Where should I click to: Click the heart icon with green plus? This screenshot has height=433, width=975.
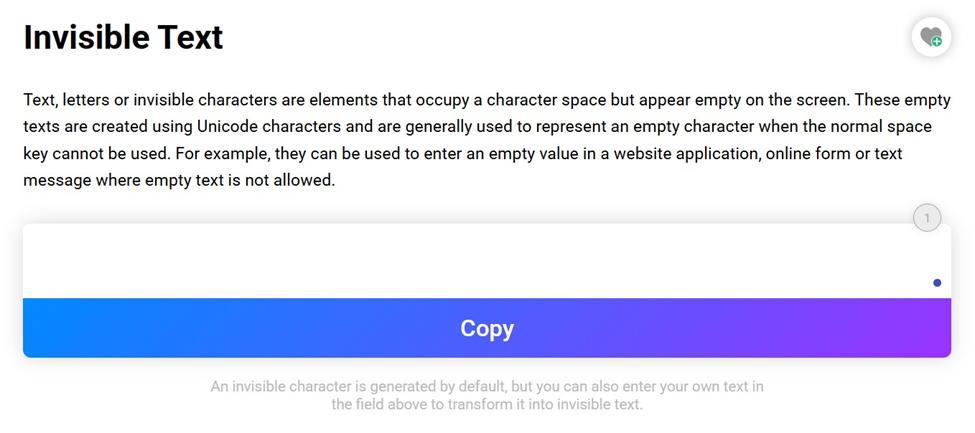click(x=930, y=37)
